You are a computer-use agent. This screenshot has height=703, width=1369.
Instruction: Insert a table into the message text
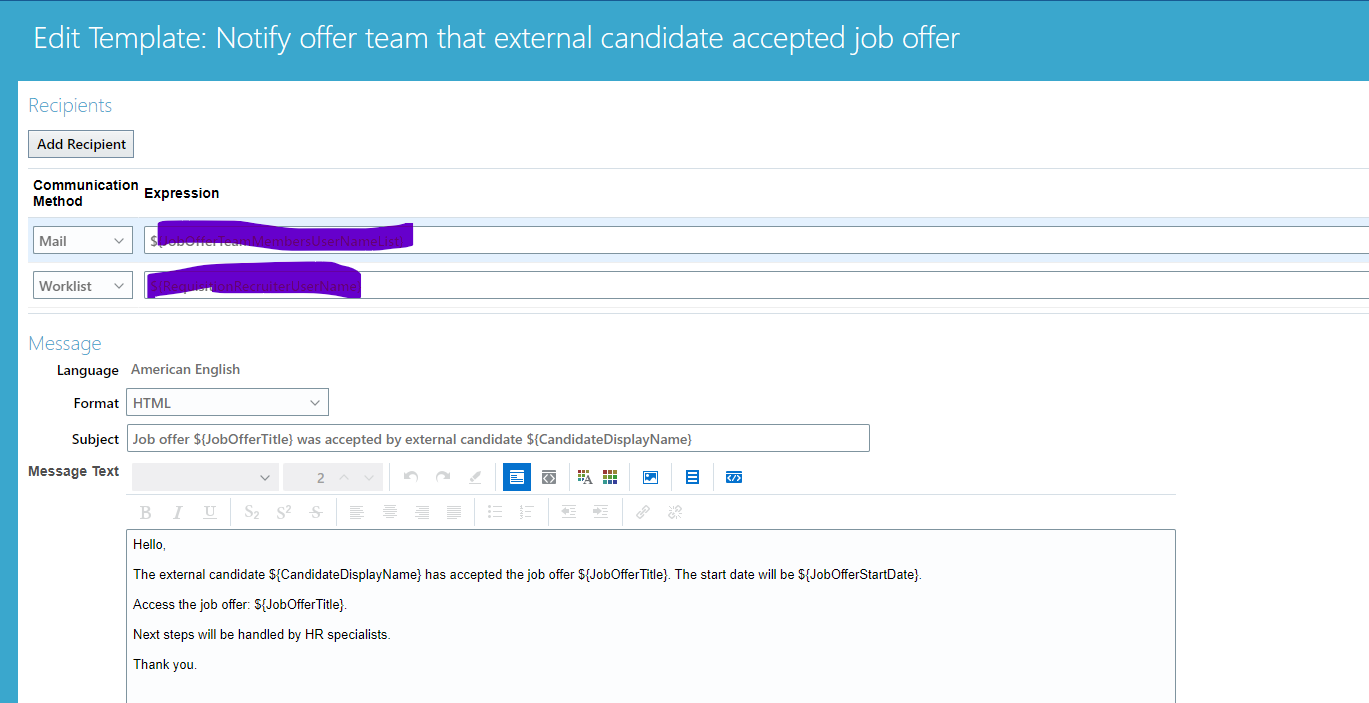(691, 477)
